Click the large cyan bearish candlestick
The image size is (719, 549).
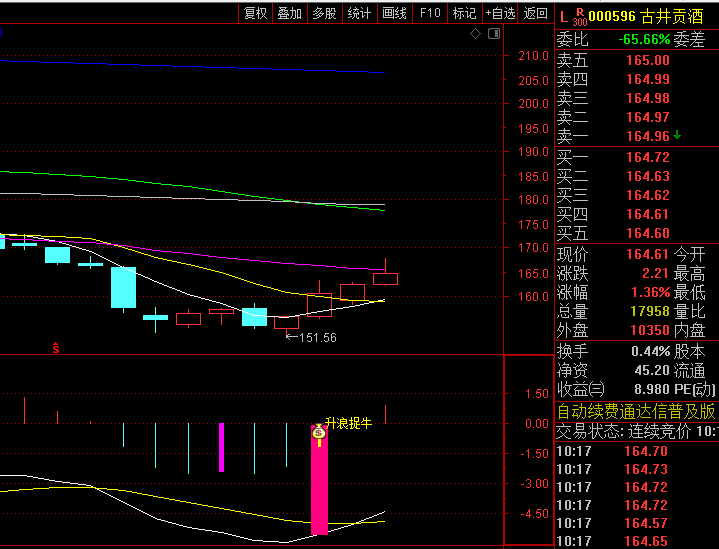[x=123, y=288]
